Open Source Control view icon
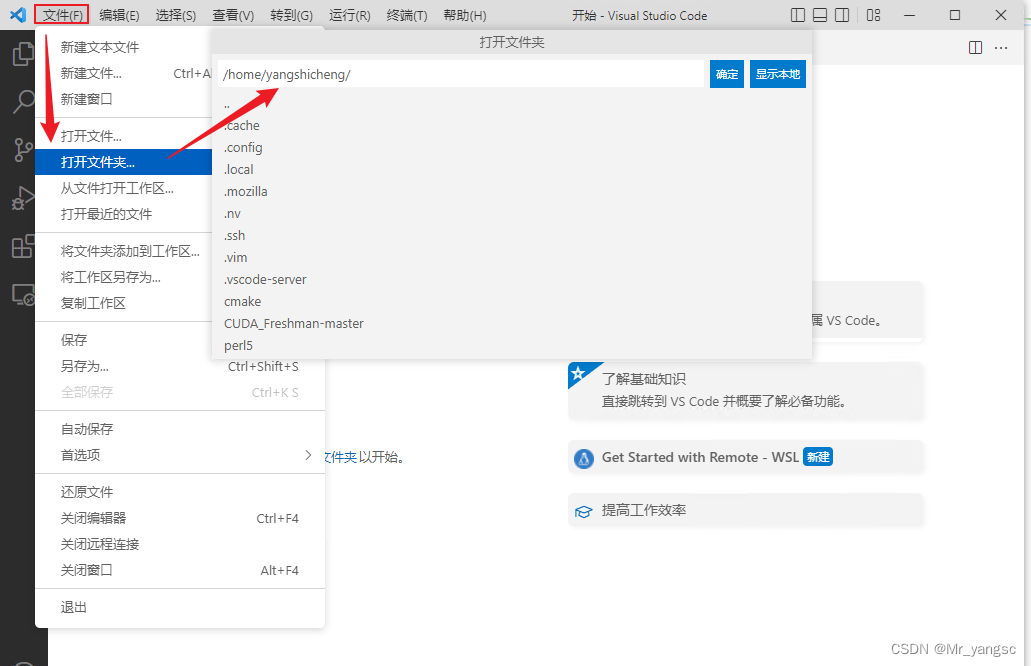The width and height of the screenshot is (1031, 666). click(23, 150)
